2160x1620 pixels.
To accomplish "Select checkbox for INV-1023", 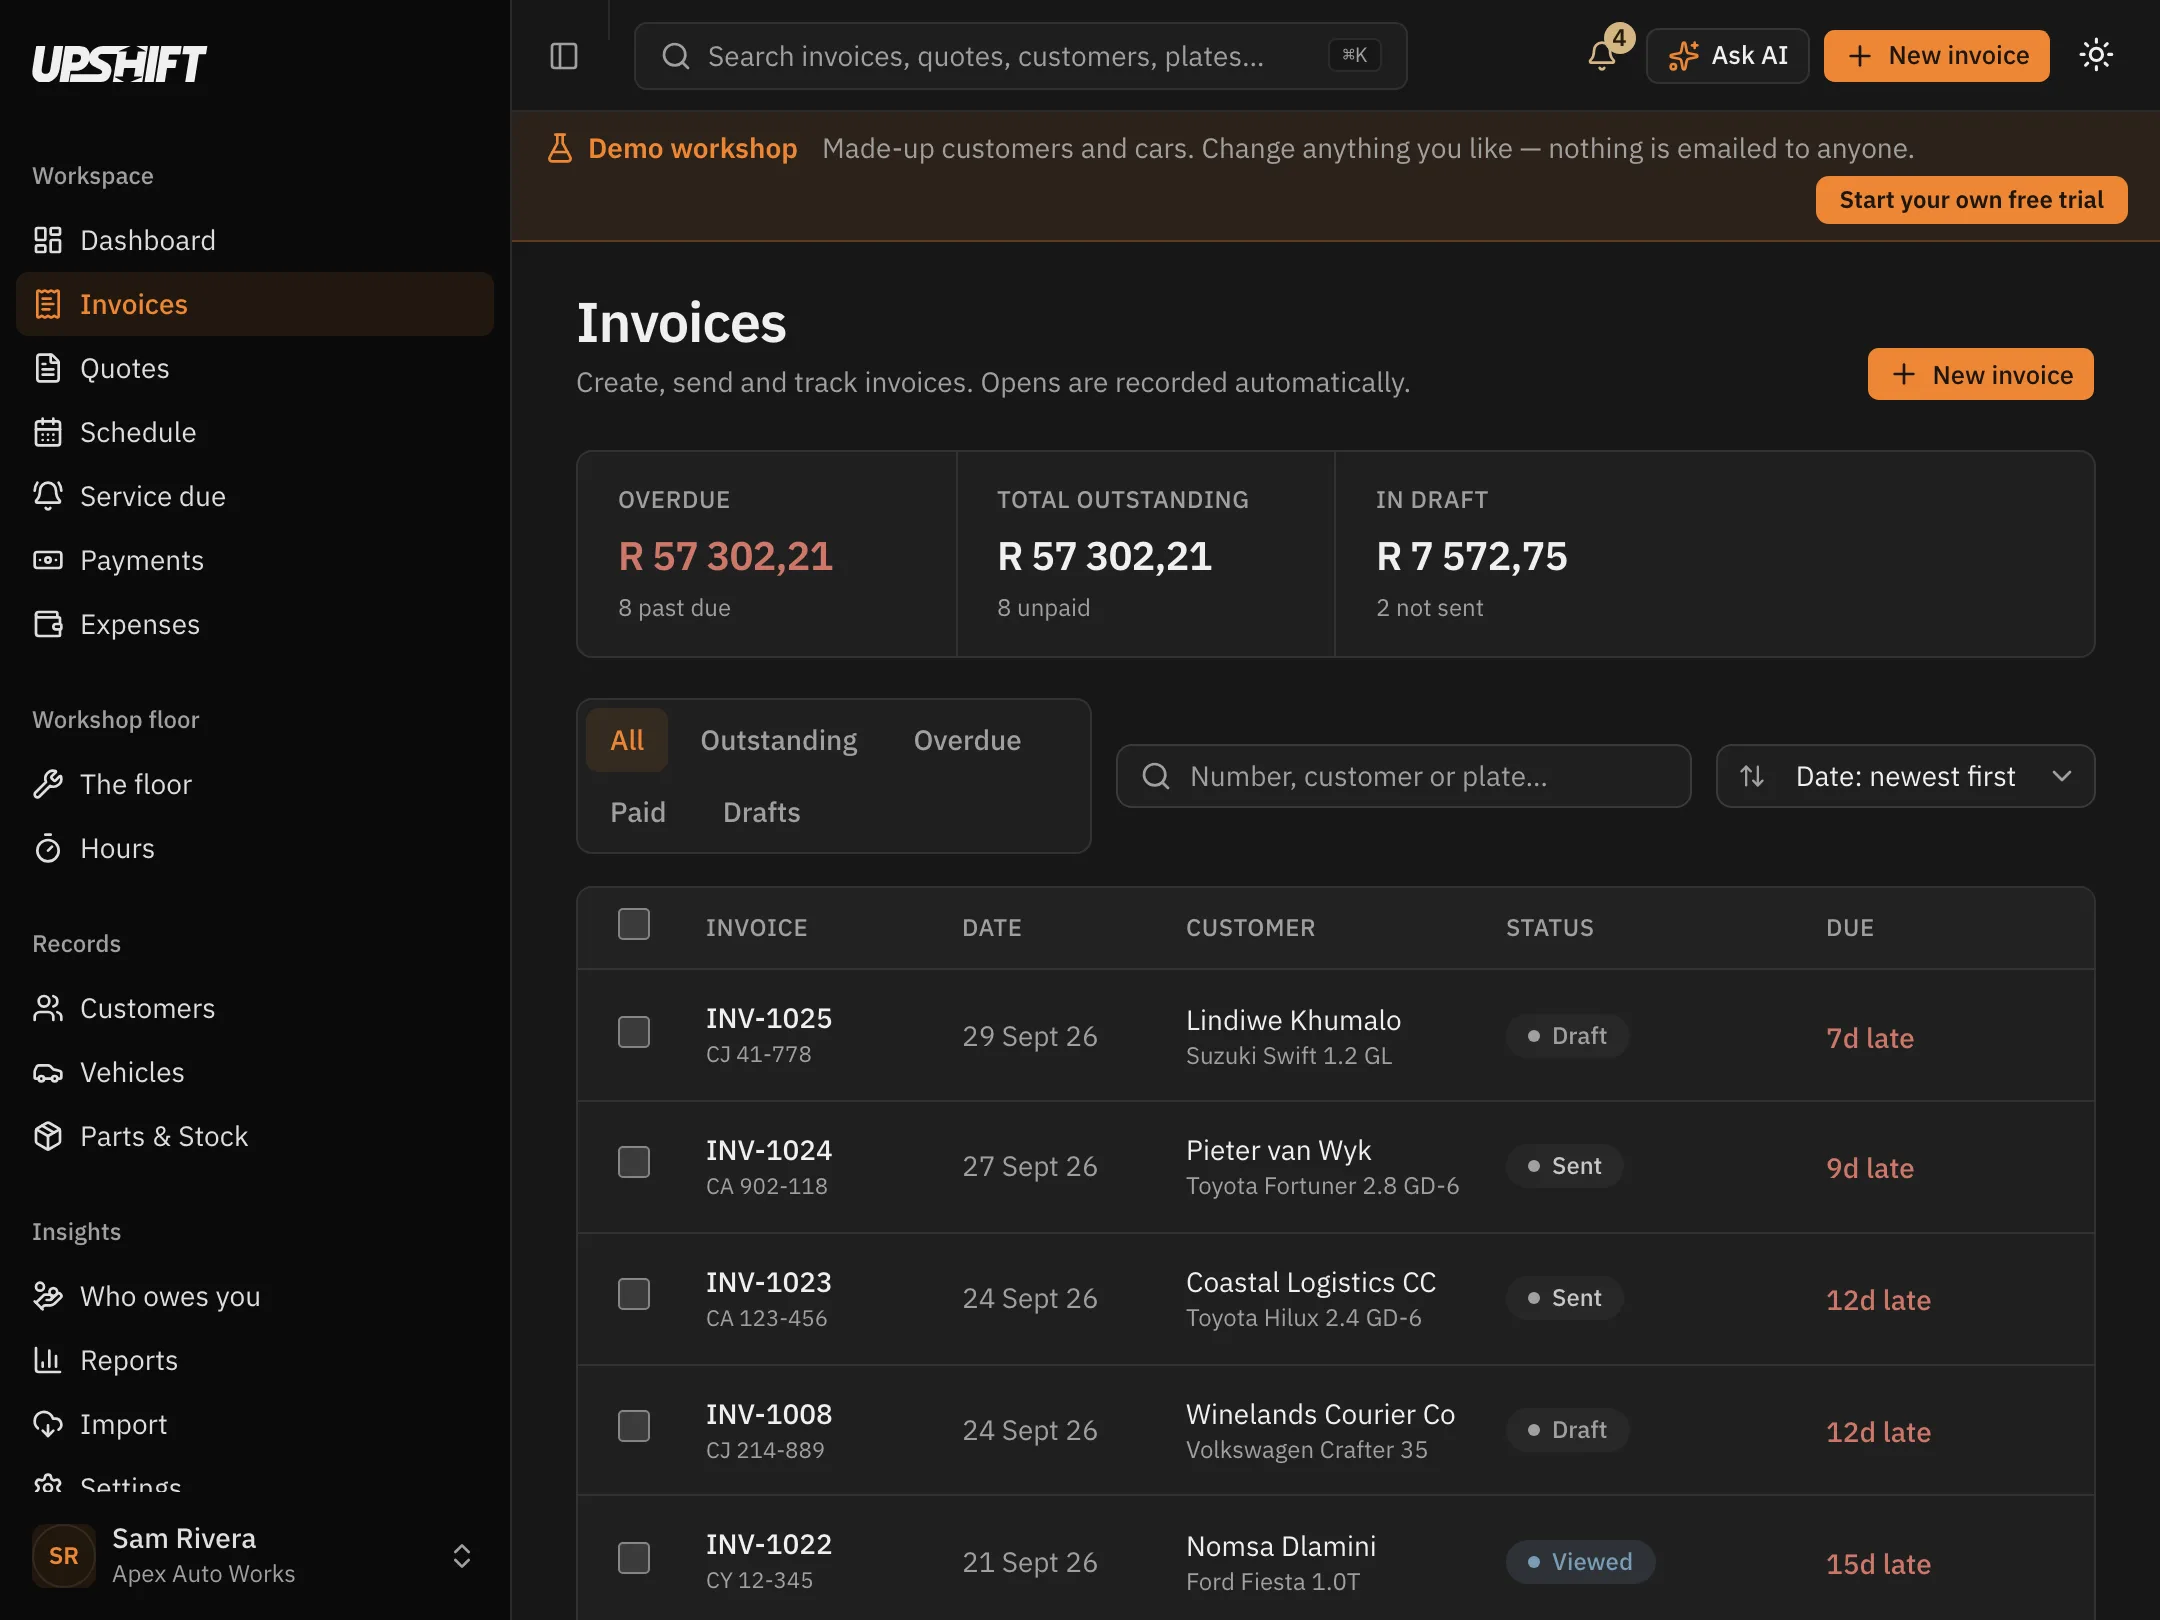I will click(x=634, y=1294).
